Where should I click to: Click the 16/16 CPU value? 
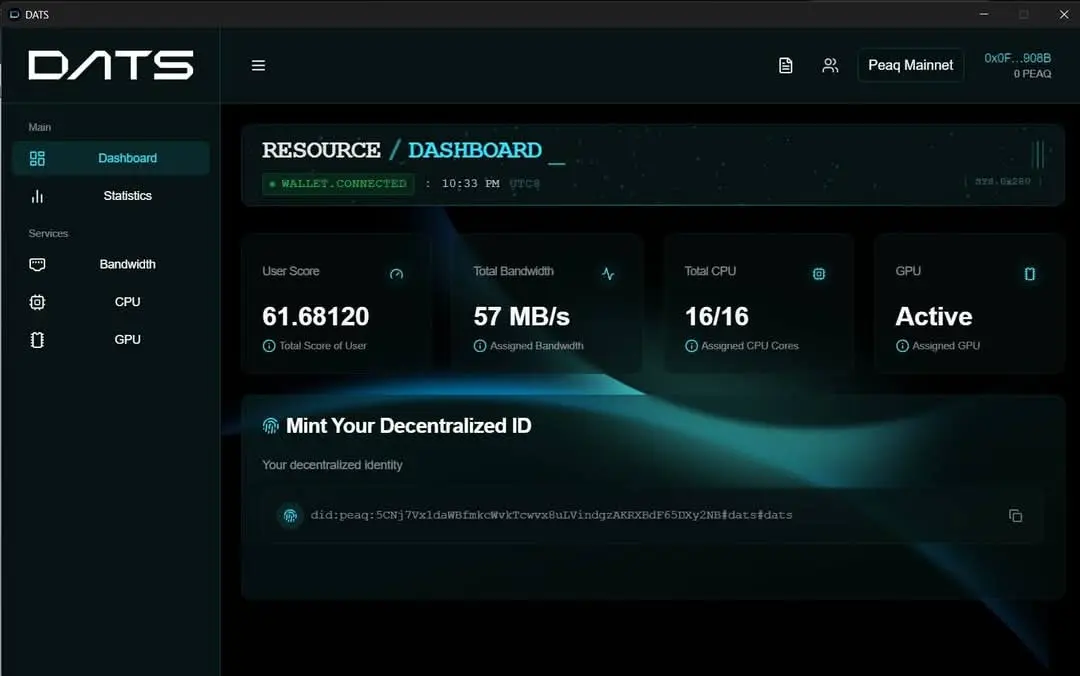716,316
